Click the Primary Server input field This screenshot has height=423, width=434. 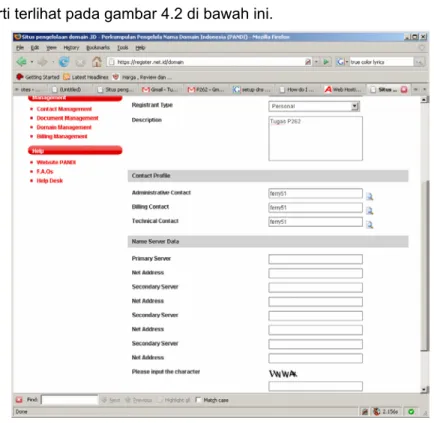315,259
